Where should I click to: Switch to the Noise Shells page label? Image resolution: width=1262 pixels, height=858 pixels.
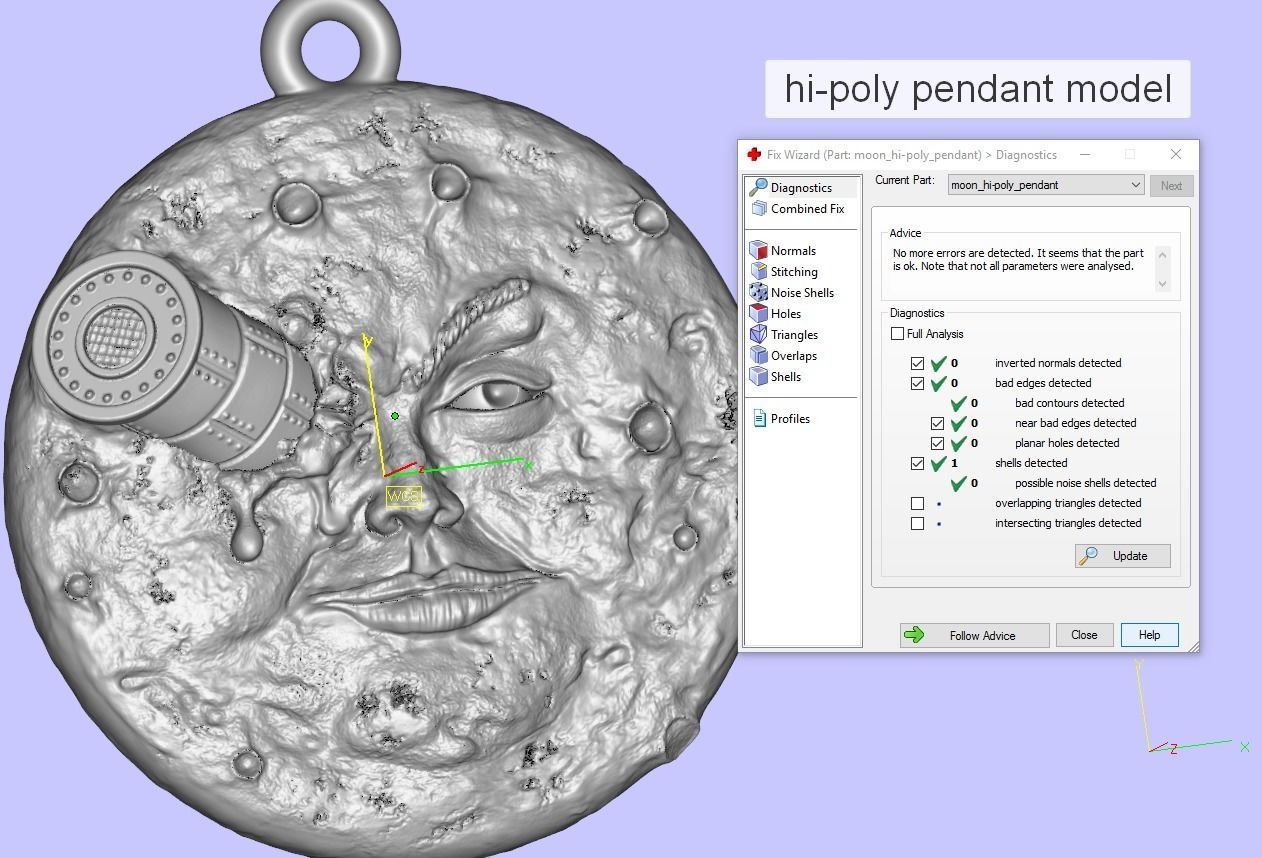[802, 292]
